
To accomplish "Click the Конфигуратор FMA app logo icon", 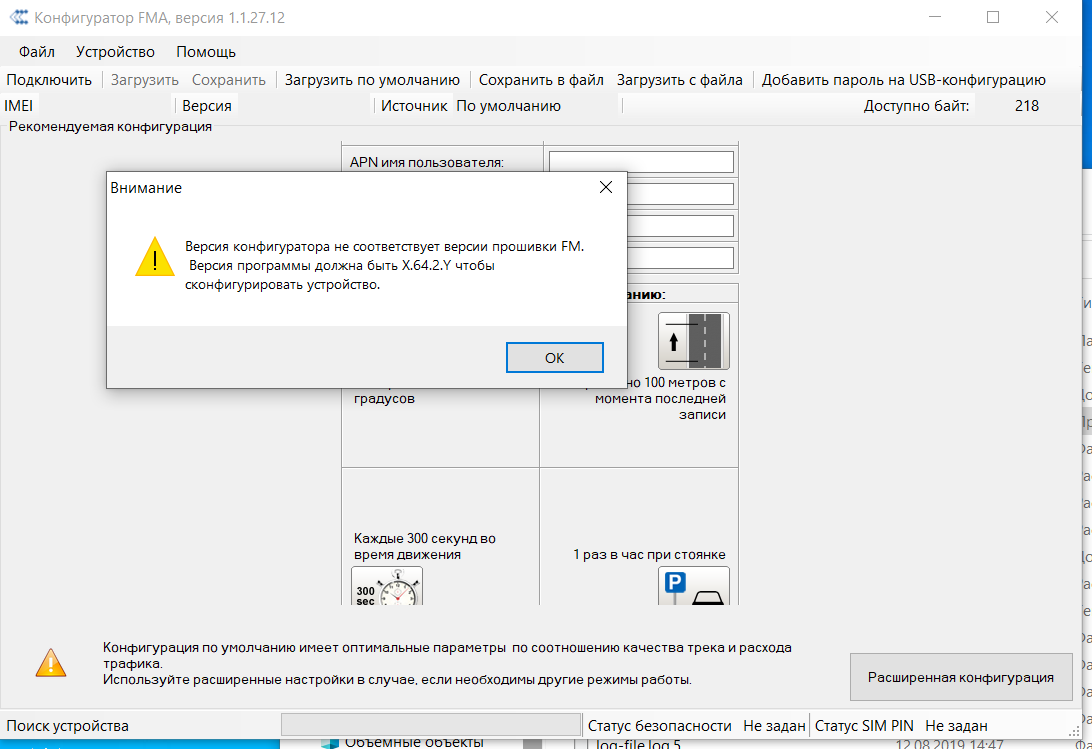I will (x=17, y=17).
